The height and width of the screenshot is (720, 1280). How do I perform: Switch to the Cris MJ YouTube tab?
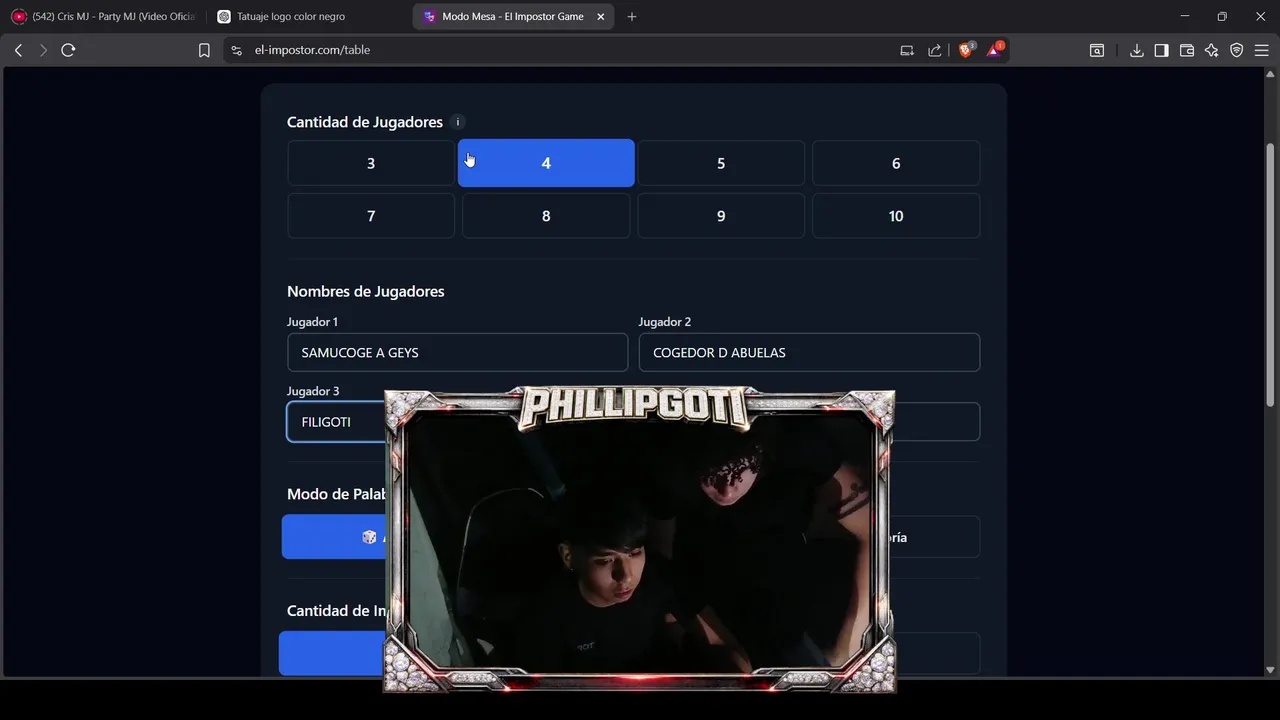[x=103, y=16]
